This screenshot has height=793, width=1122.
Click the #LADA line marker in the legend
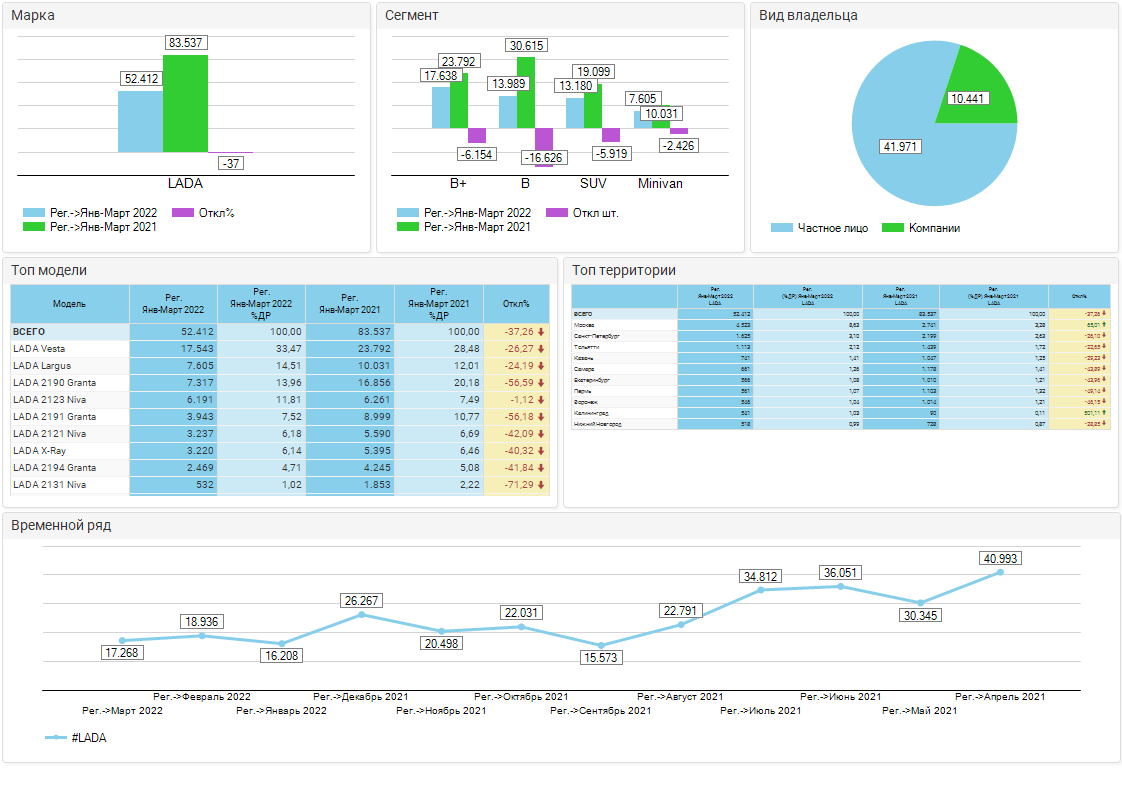point(57,738)
